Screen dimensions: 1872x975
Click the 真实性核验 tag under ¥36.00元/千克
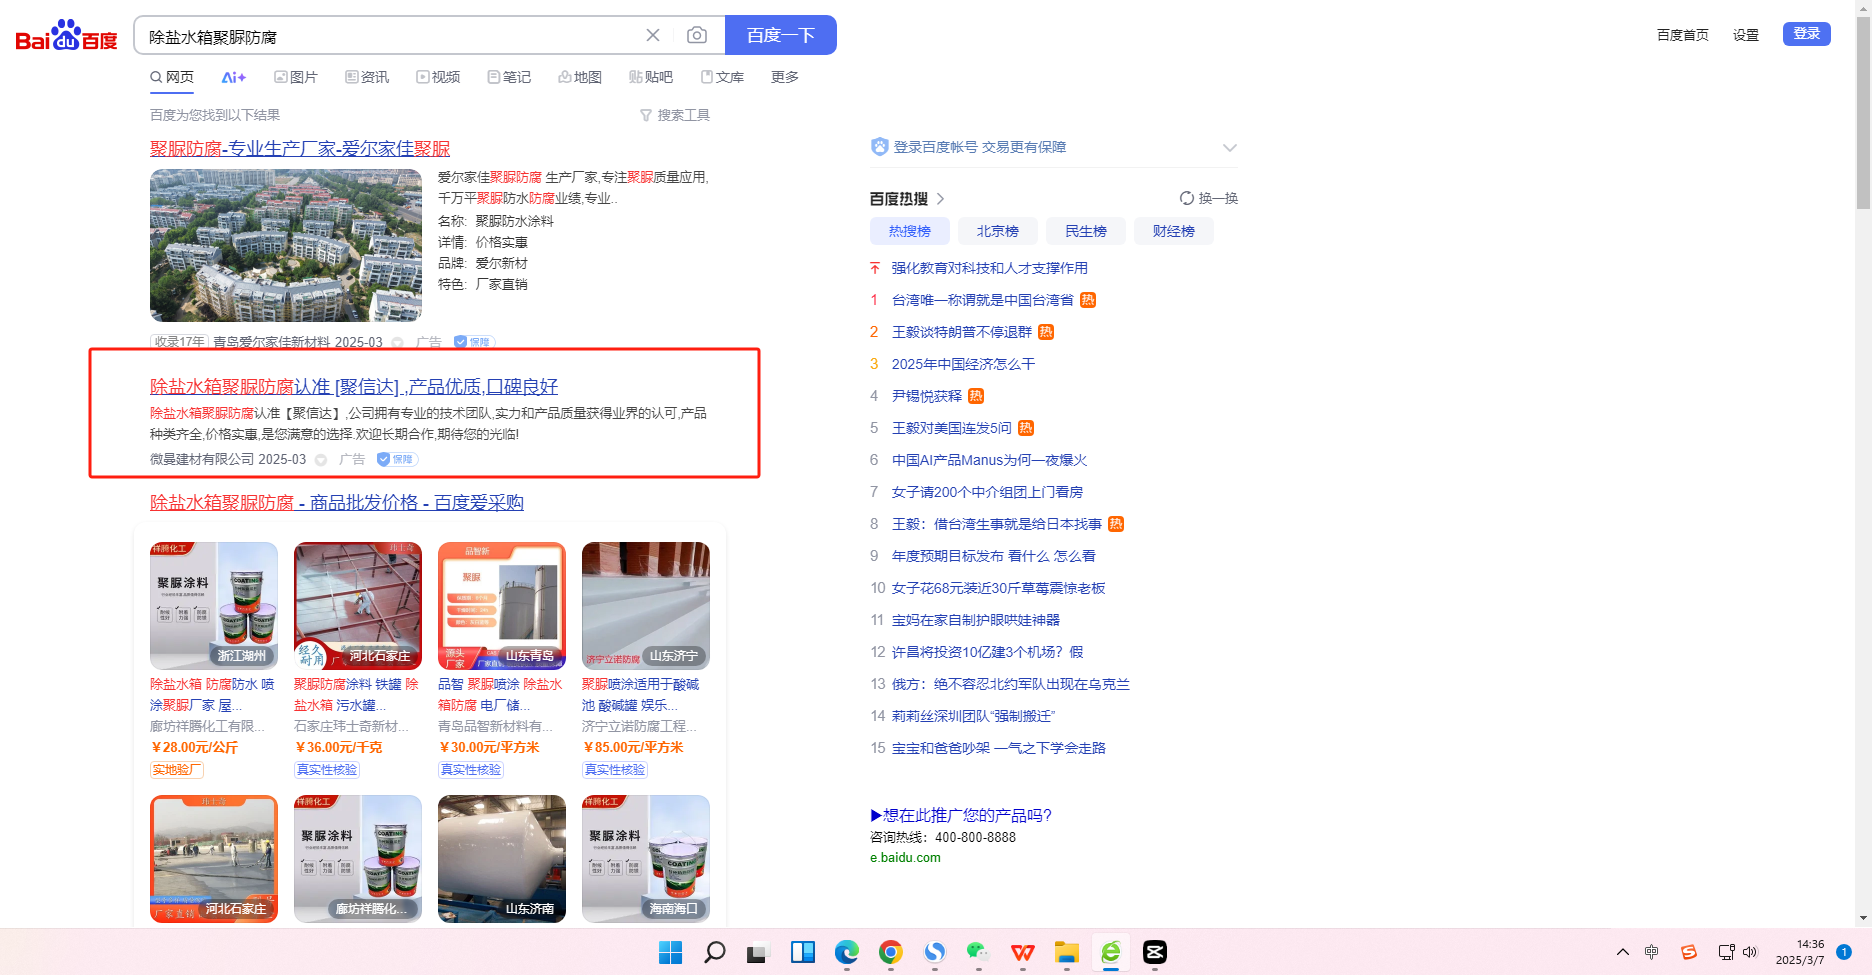tap(327, 769)
